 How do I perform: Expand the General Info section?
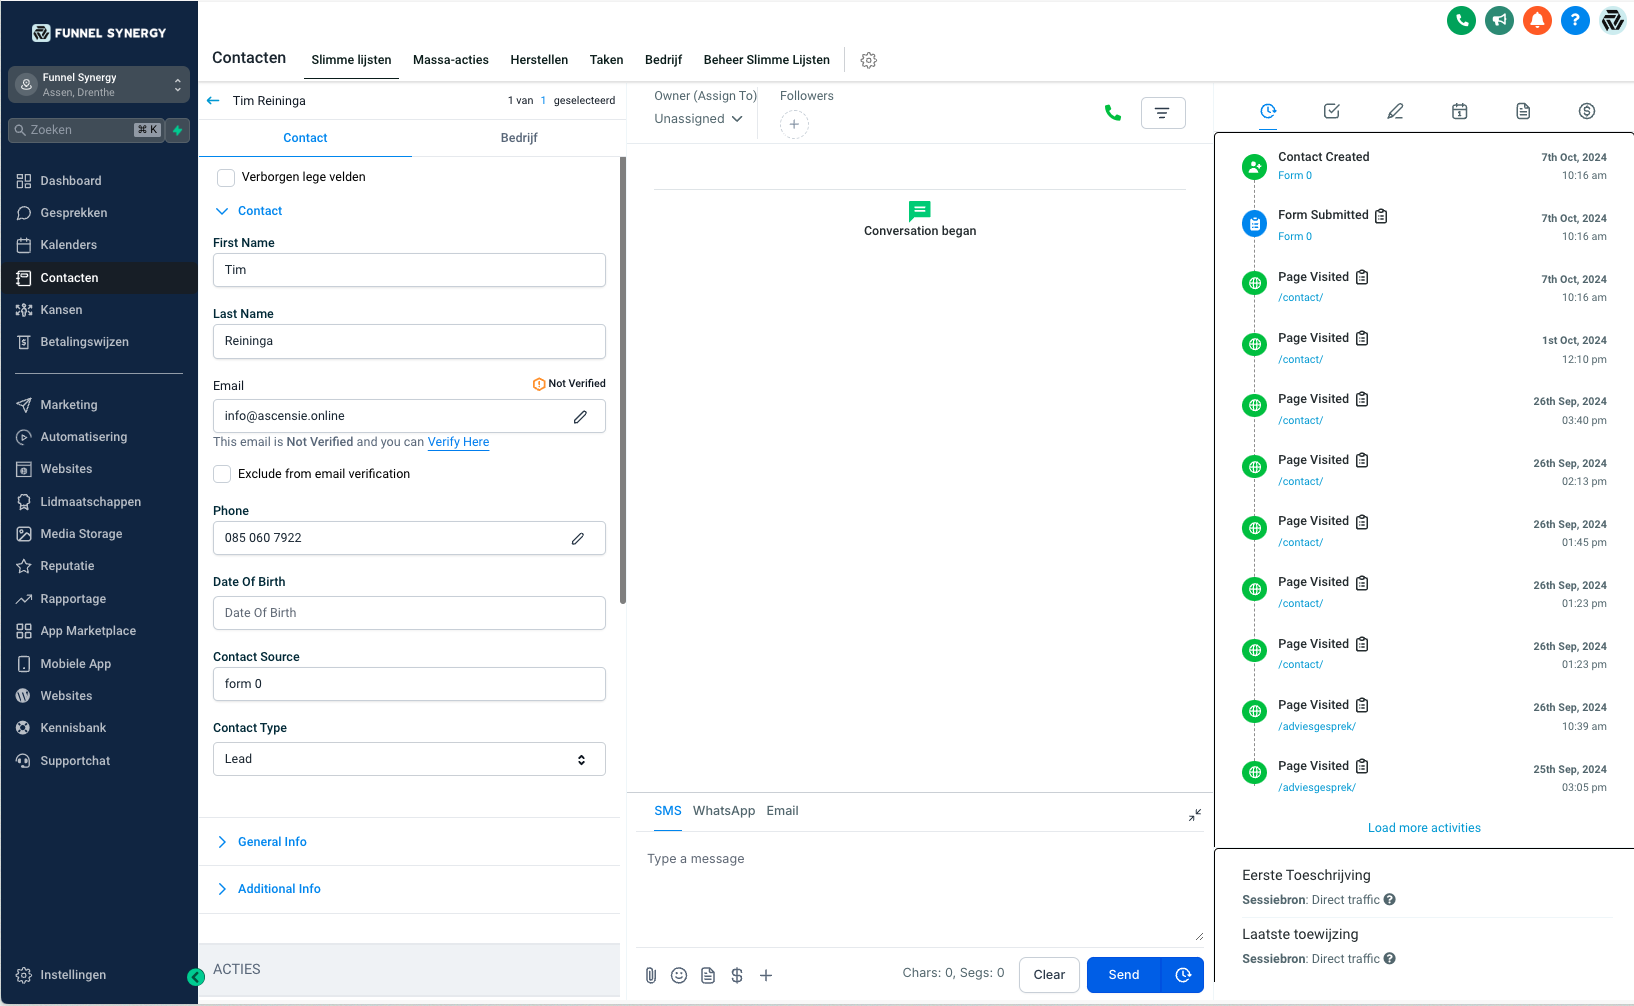click(272, 842)
